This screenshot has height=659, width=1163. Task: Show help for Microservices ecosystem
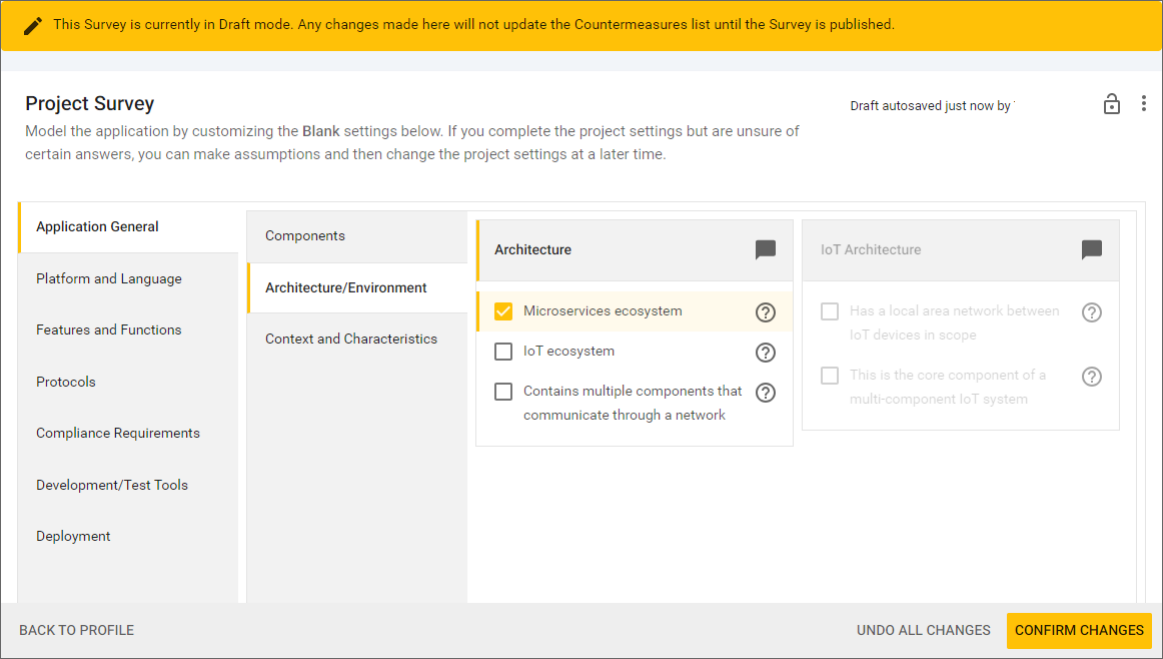coord(765,312)
